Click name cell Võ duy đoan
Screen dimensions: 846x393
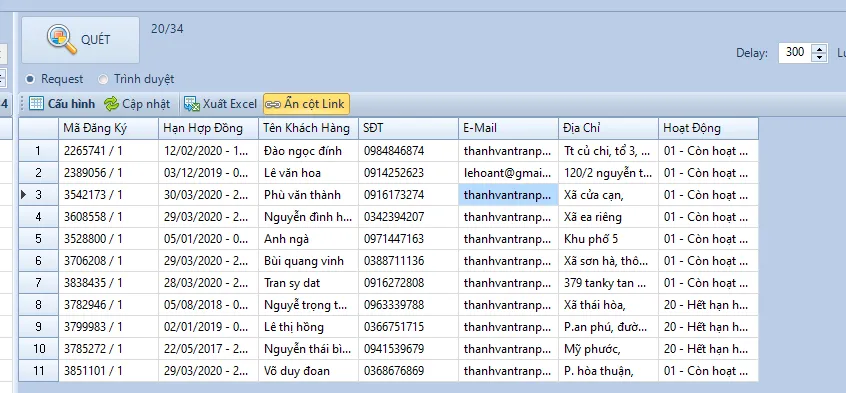tap(309, 371)
